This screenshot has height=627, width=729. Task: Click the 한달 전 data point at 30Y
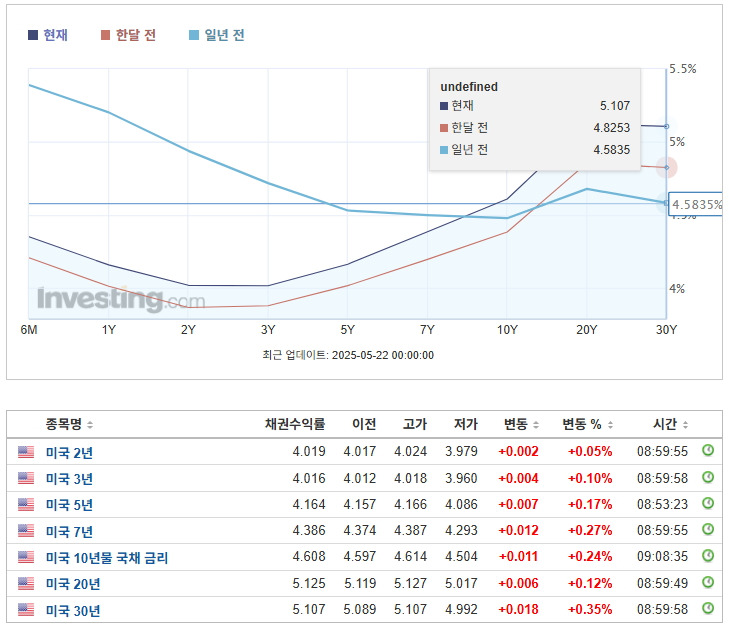[x=666, y=167]
